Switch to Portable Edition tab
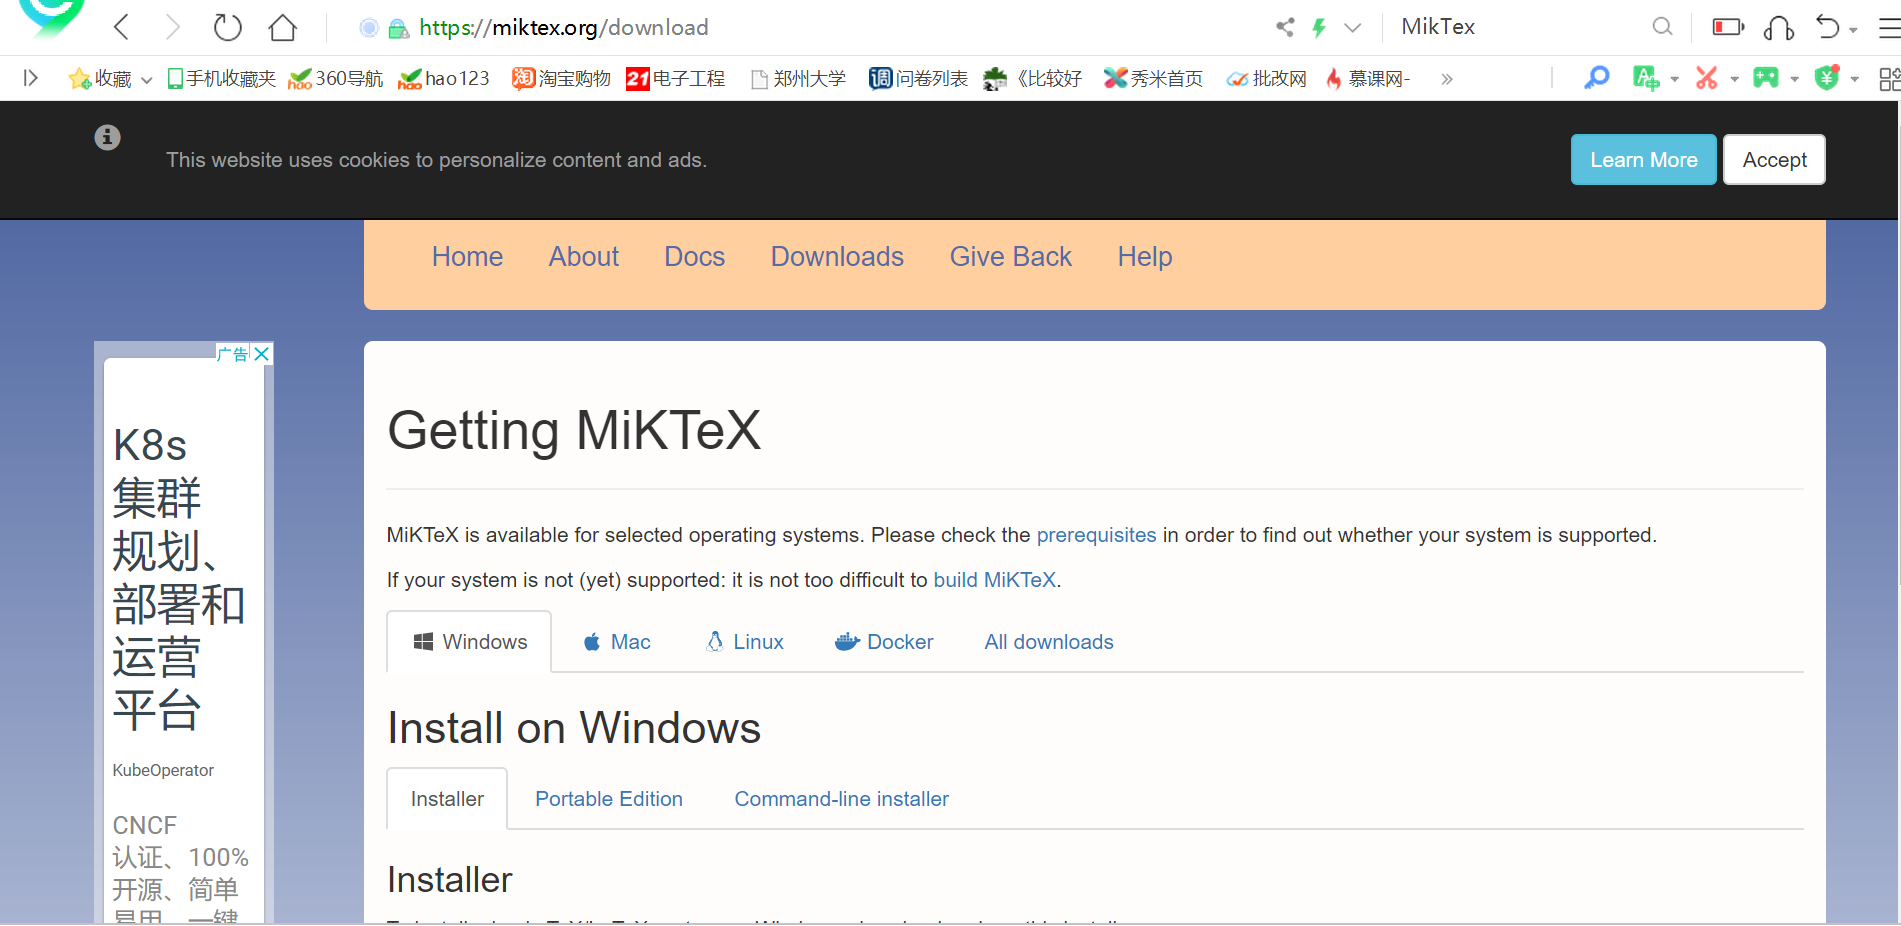Image resolution: width=1901 pixels, height=926 pixels. point(609,799)
